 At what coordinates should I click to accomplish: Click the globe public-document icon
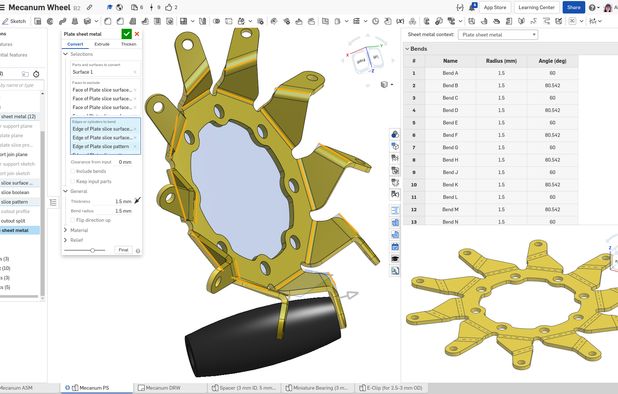(x=119, y=7)
